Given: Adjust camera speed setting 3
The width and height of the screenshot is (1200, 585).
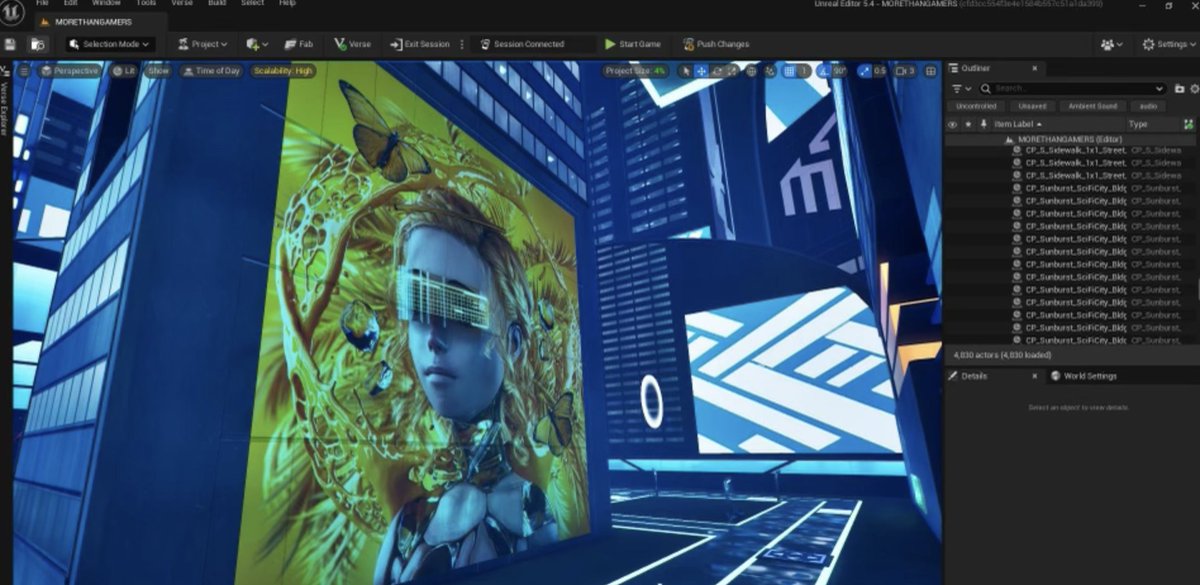Looking at the screenshot, I should (904, 71).
